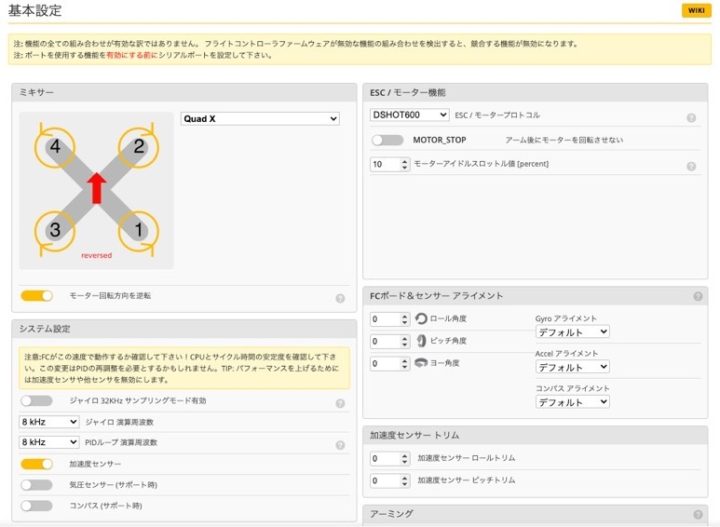
Task: Open ジャイロ 演算周波数 8 kHz dropdown
Action: [49, 422]
